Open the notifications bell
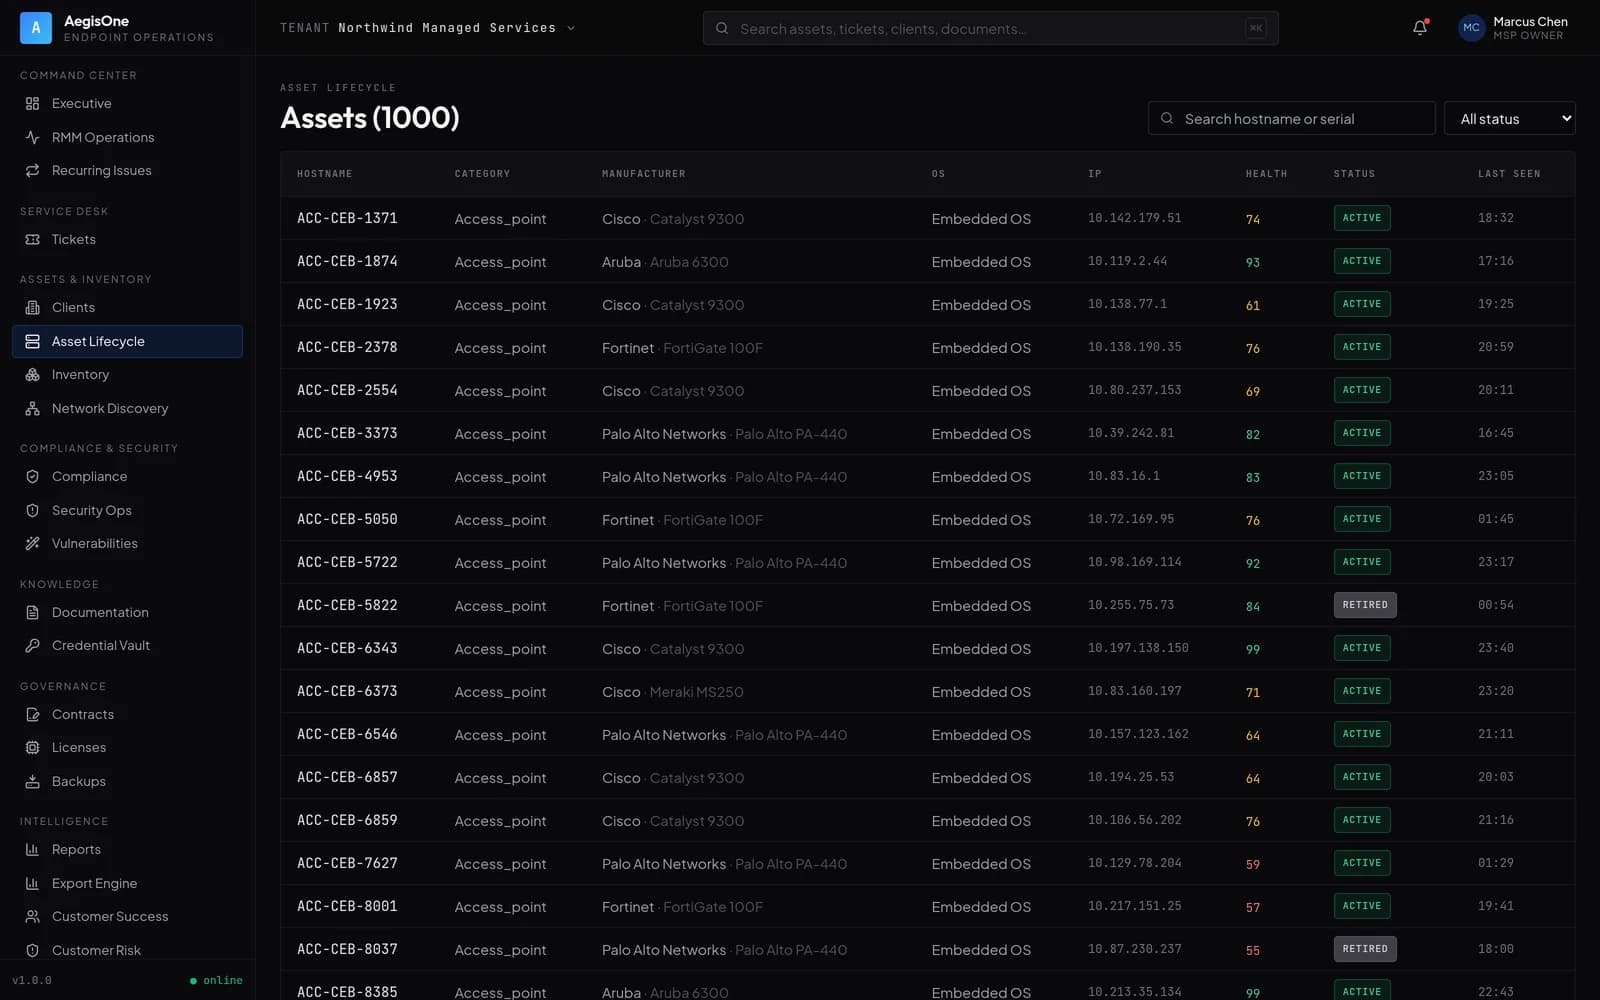Image resolution: width=1600 pixels, height=1000 pixels. click(1420, 28)
